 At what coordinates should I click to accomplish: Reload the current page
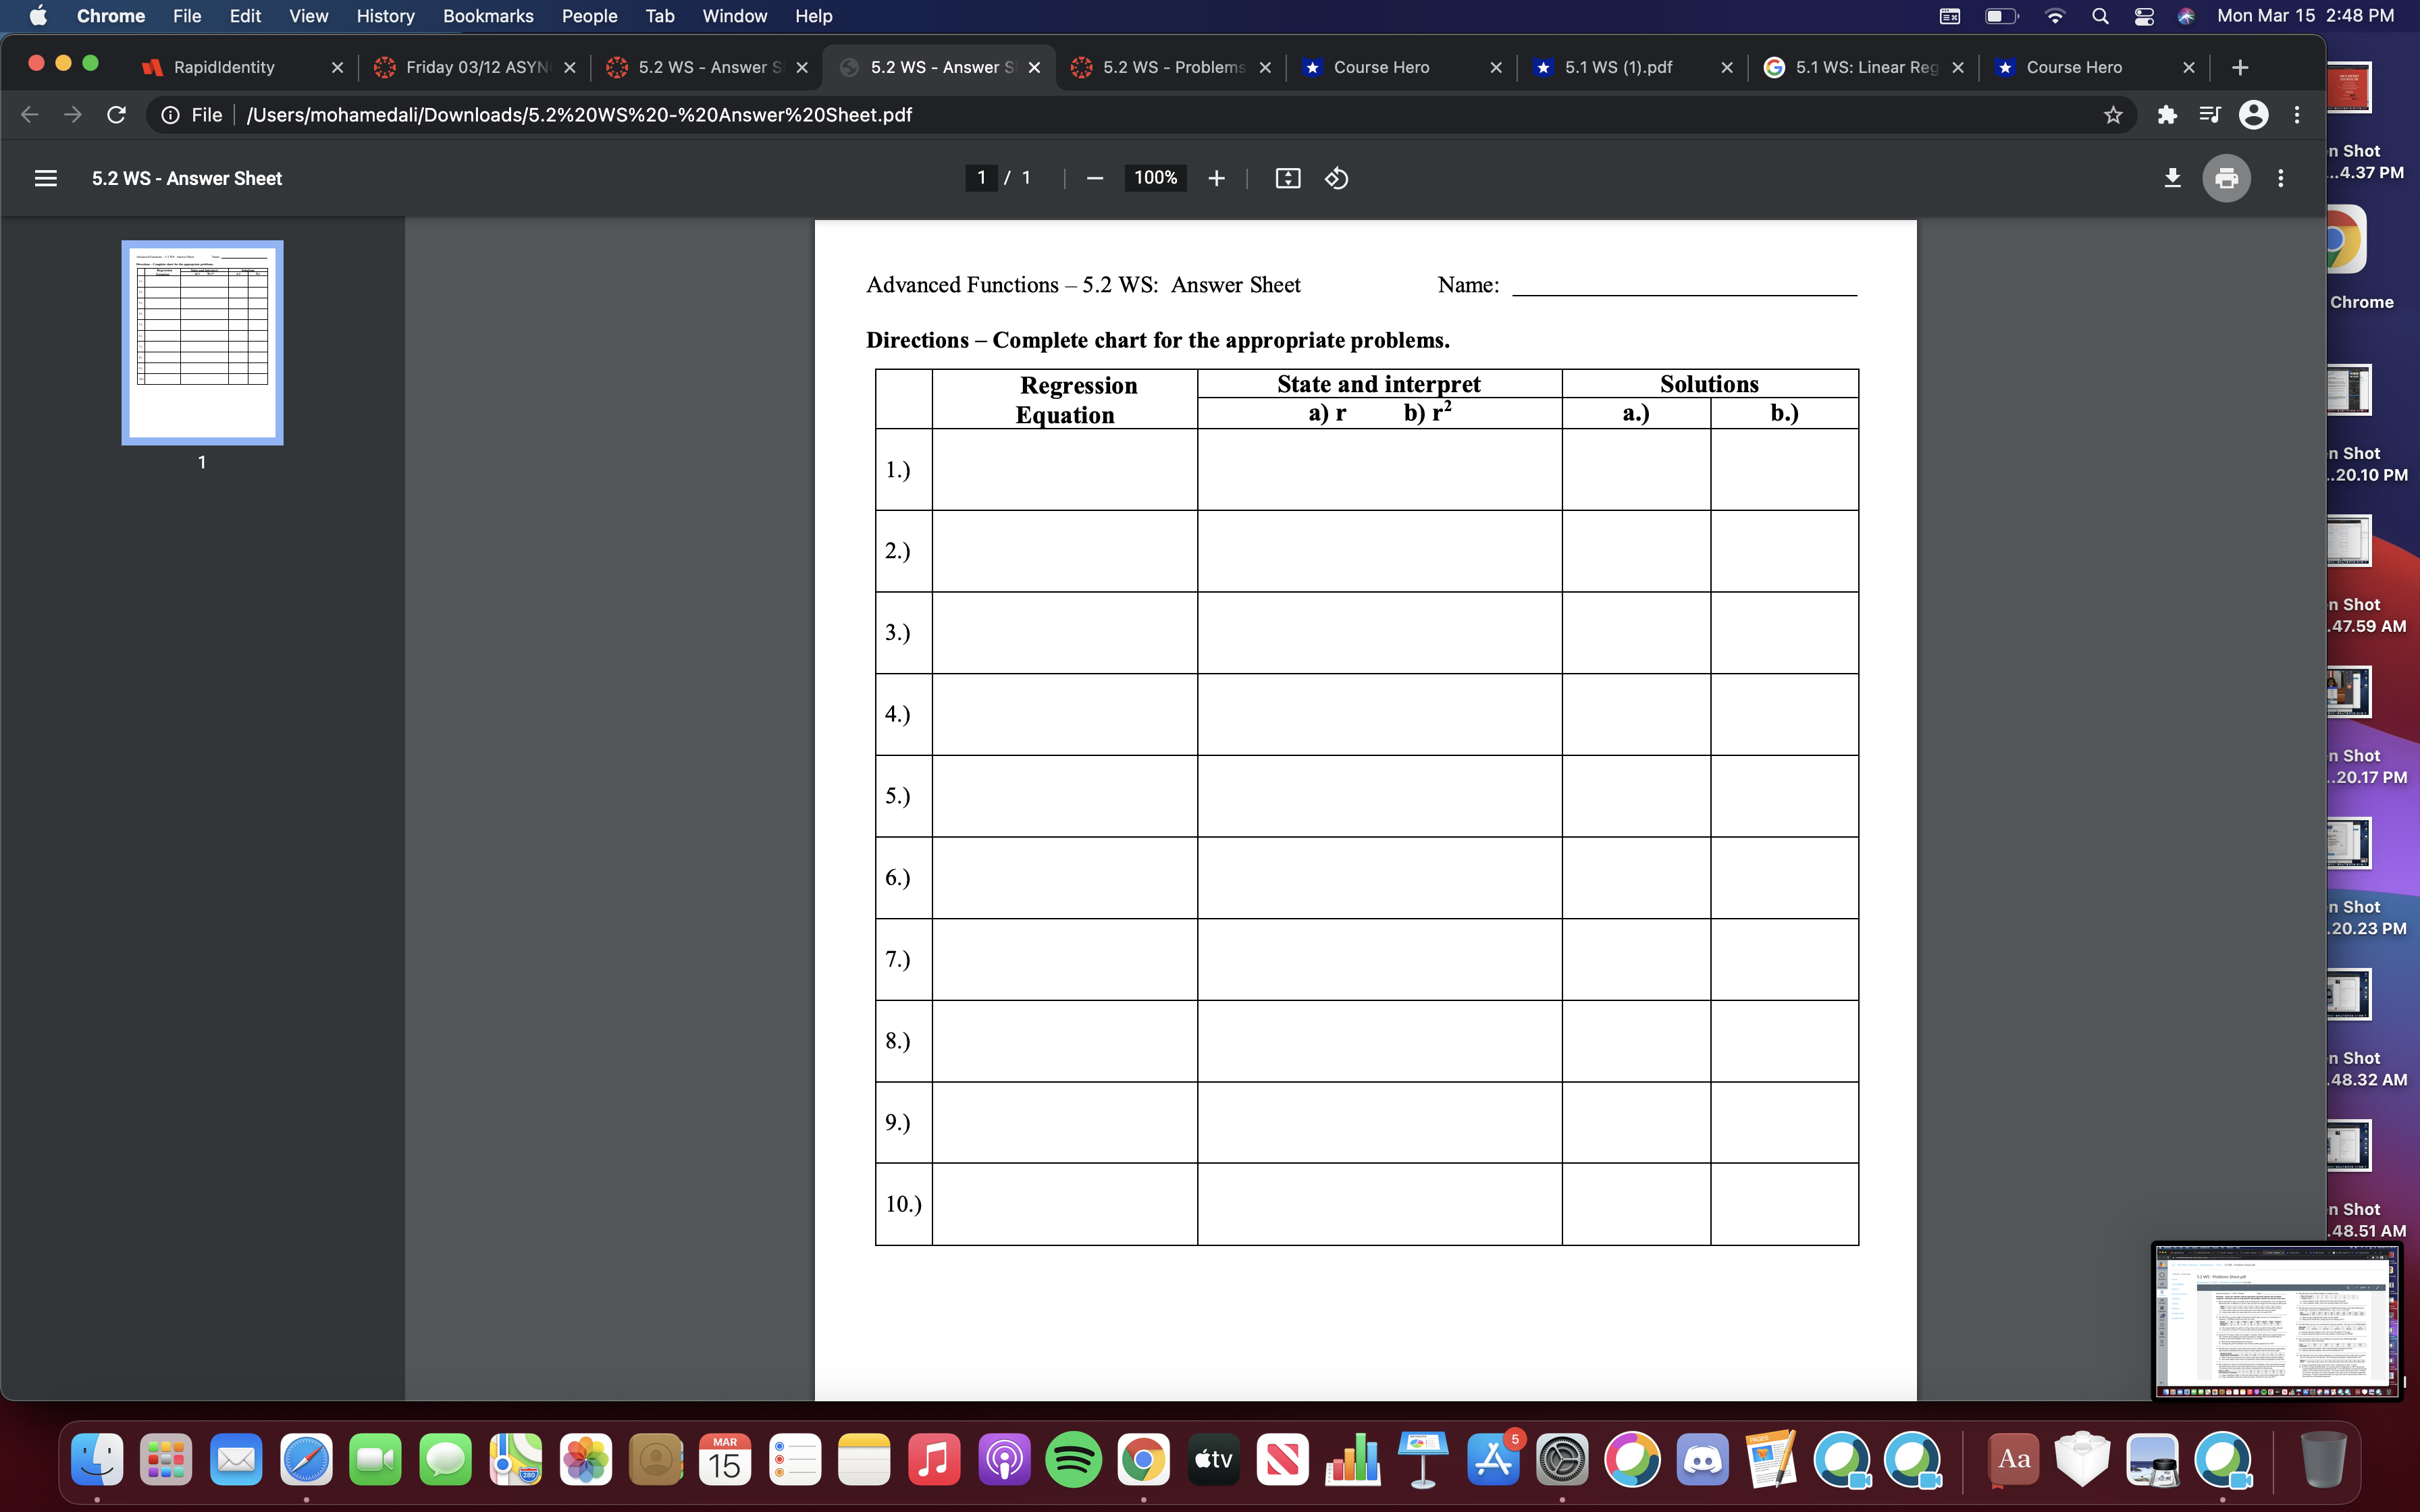[x=116, y=115]
